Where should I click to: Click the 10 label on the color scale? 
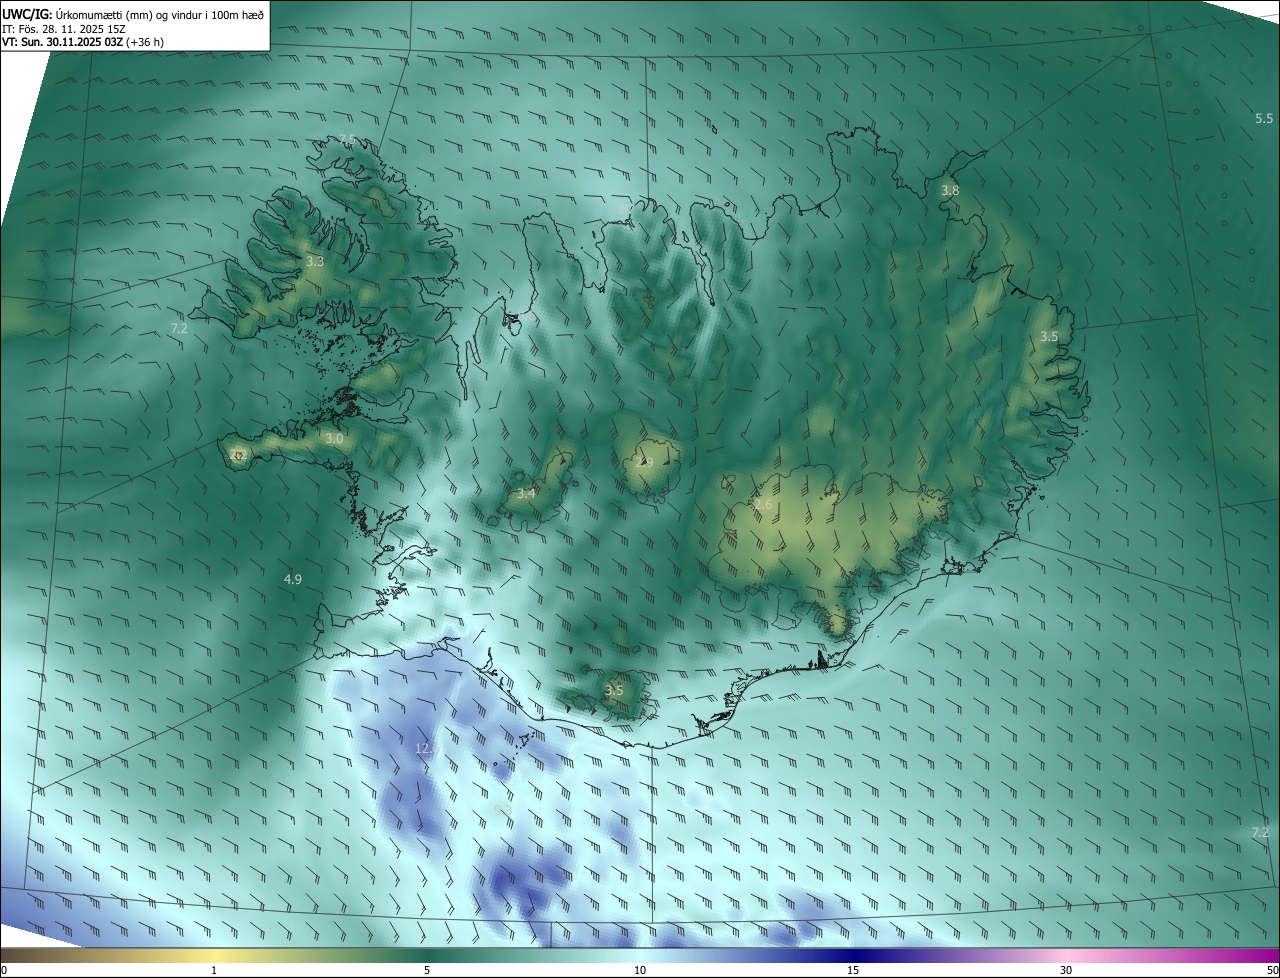[640, 970]
